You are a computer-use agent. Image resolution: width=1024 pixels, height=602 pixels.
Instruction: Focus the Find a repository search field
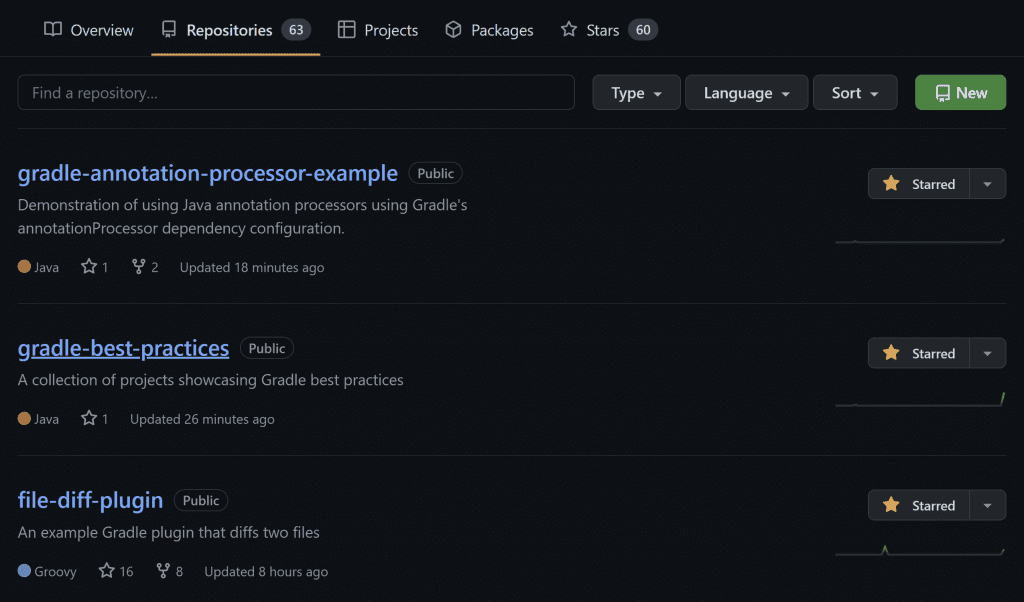[296, 93]
